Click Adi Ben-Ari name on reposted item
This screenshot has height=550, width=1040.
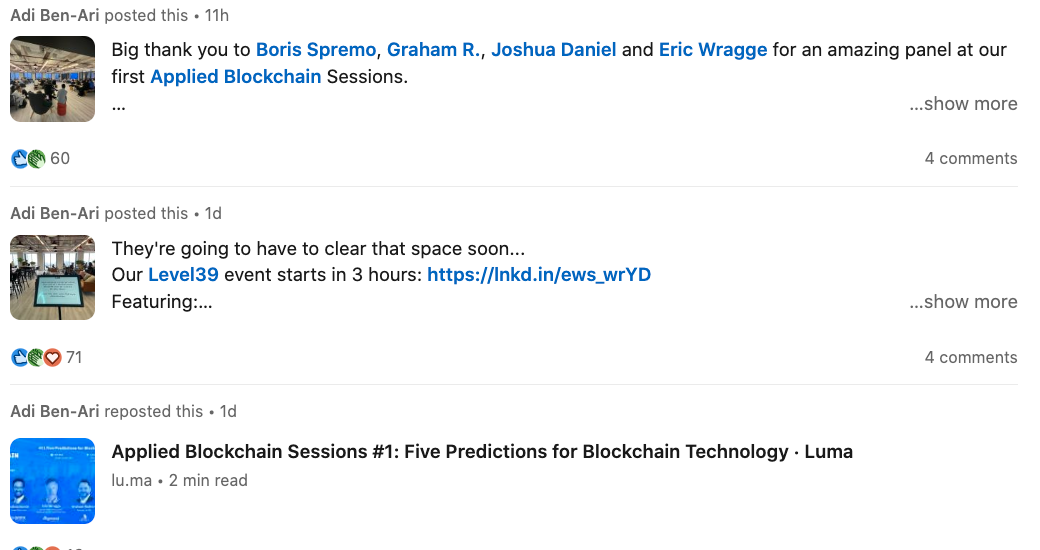coord(55,411)
